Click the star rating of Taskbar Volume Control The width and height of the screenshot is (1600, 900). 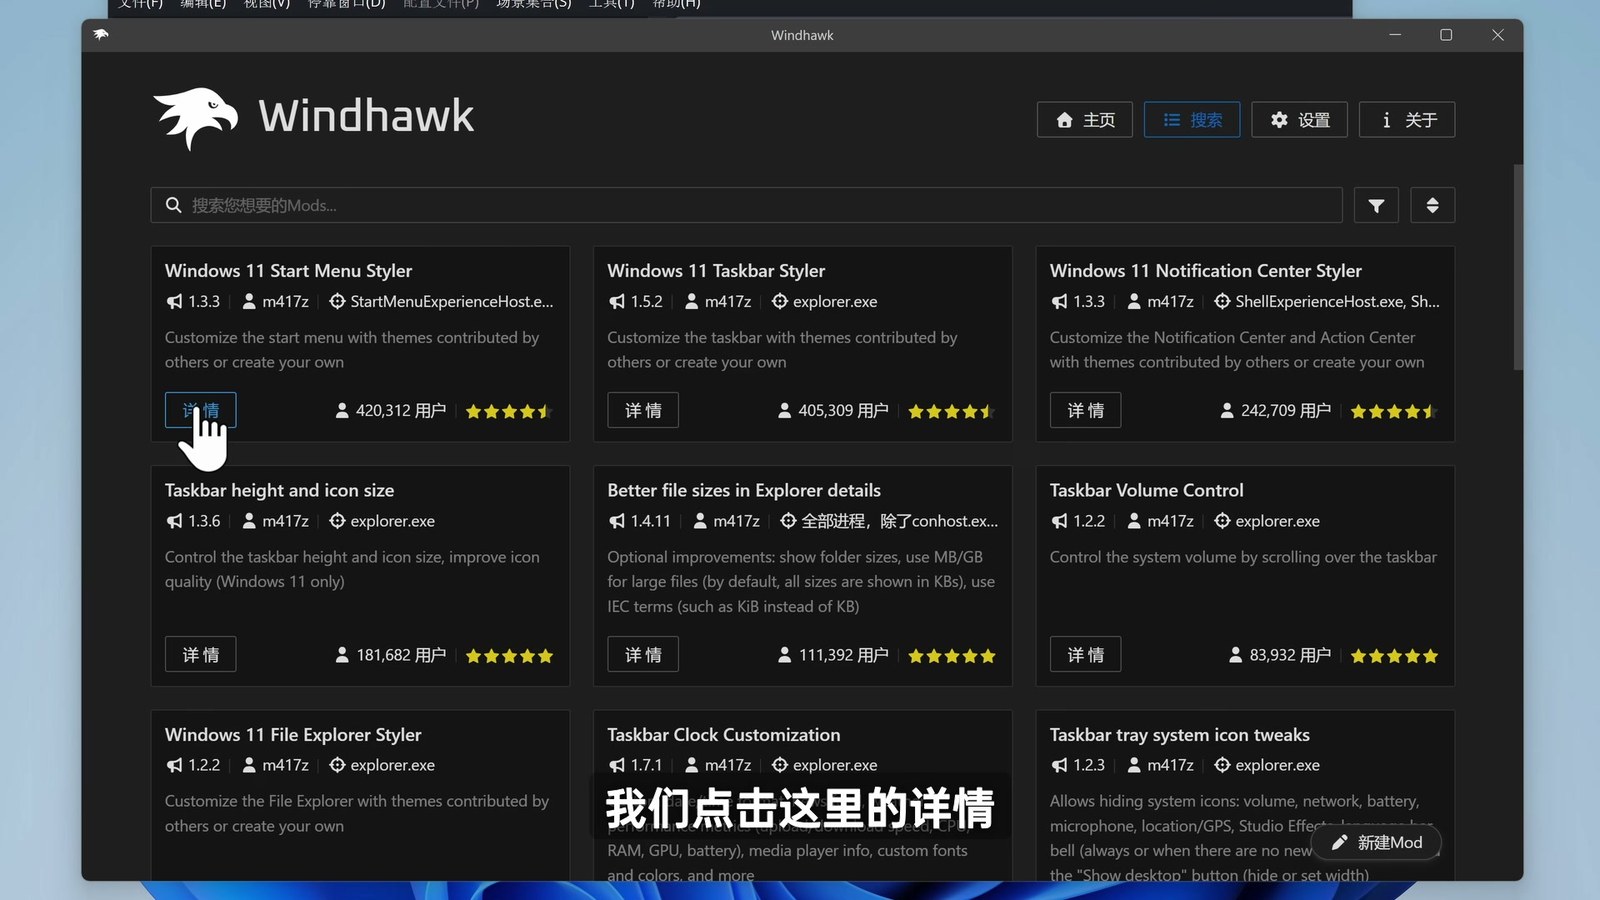[x=1394, y=656]
